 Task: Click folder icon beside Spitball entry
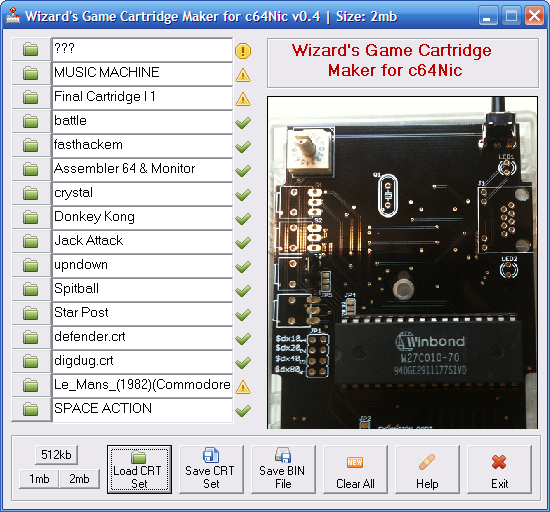(31, 289)
